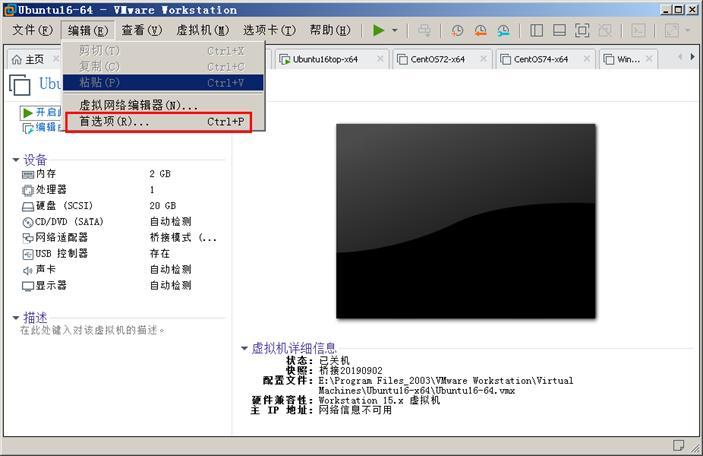The height and width of the screenshot is (456, 703).
Task: Click the green power-on play icon in toolbar
Action: tap(379, 30)
